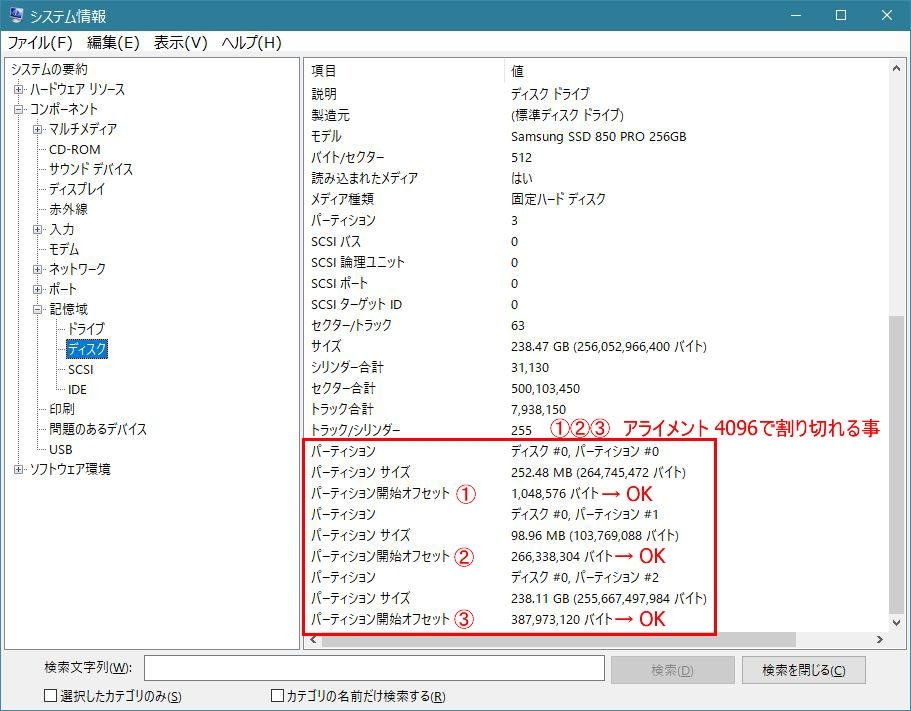Select システムの要約 in the tree
Screen dimensions: 911x711
point(49,69)
